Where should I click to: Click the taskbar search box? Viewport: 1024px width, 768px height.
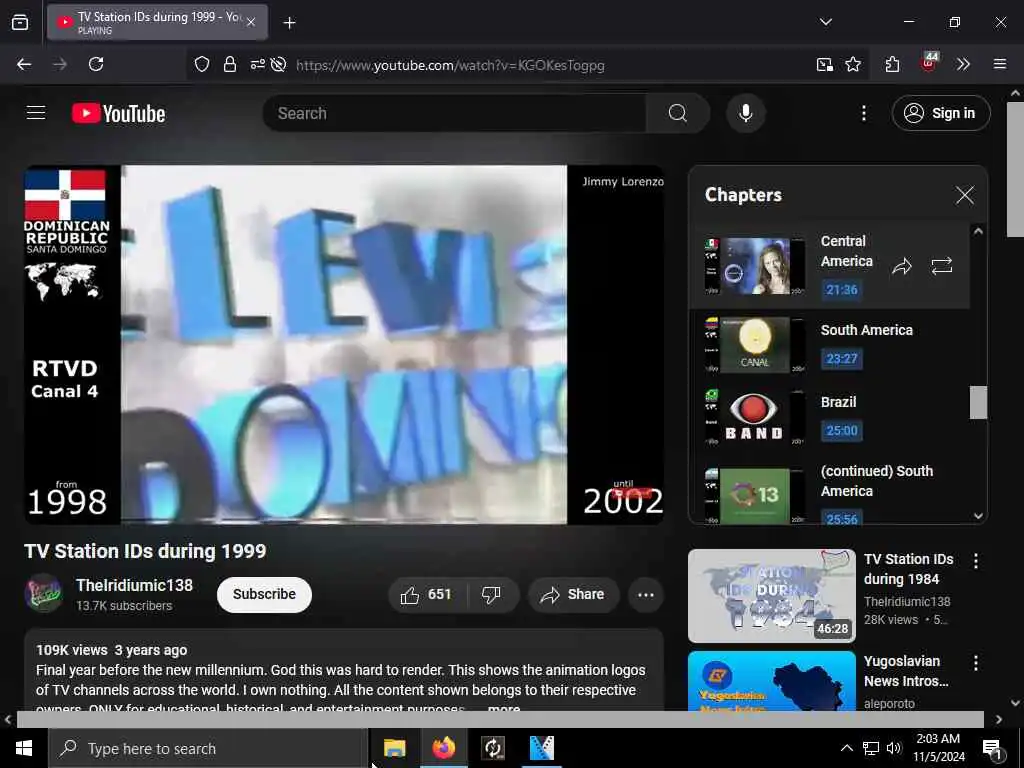click(x=208, y=748)
